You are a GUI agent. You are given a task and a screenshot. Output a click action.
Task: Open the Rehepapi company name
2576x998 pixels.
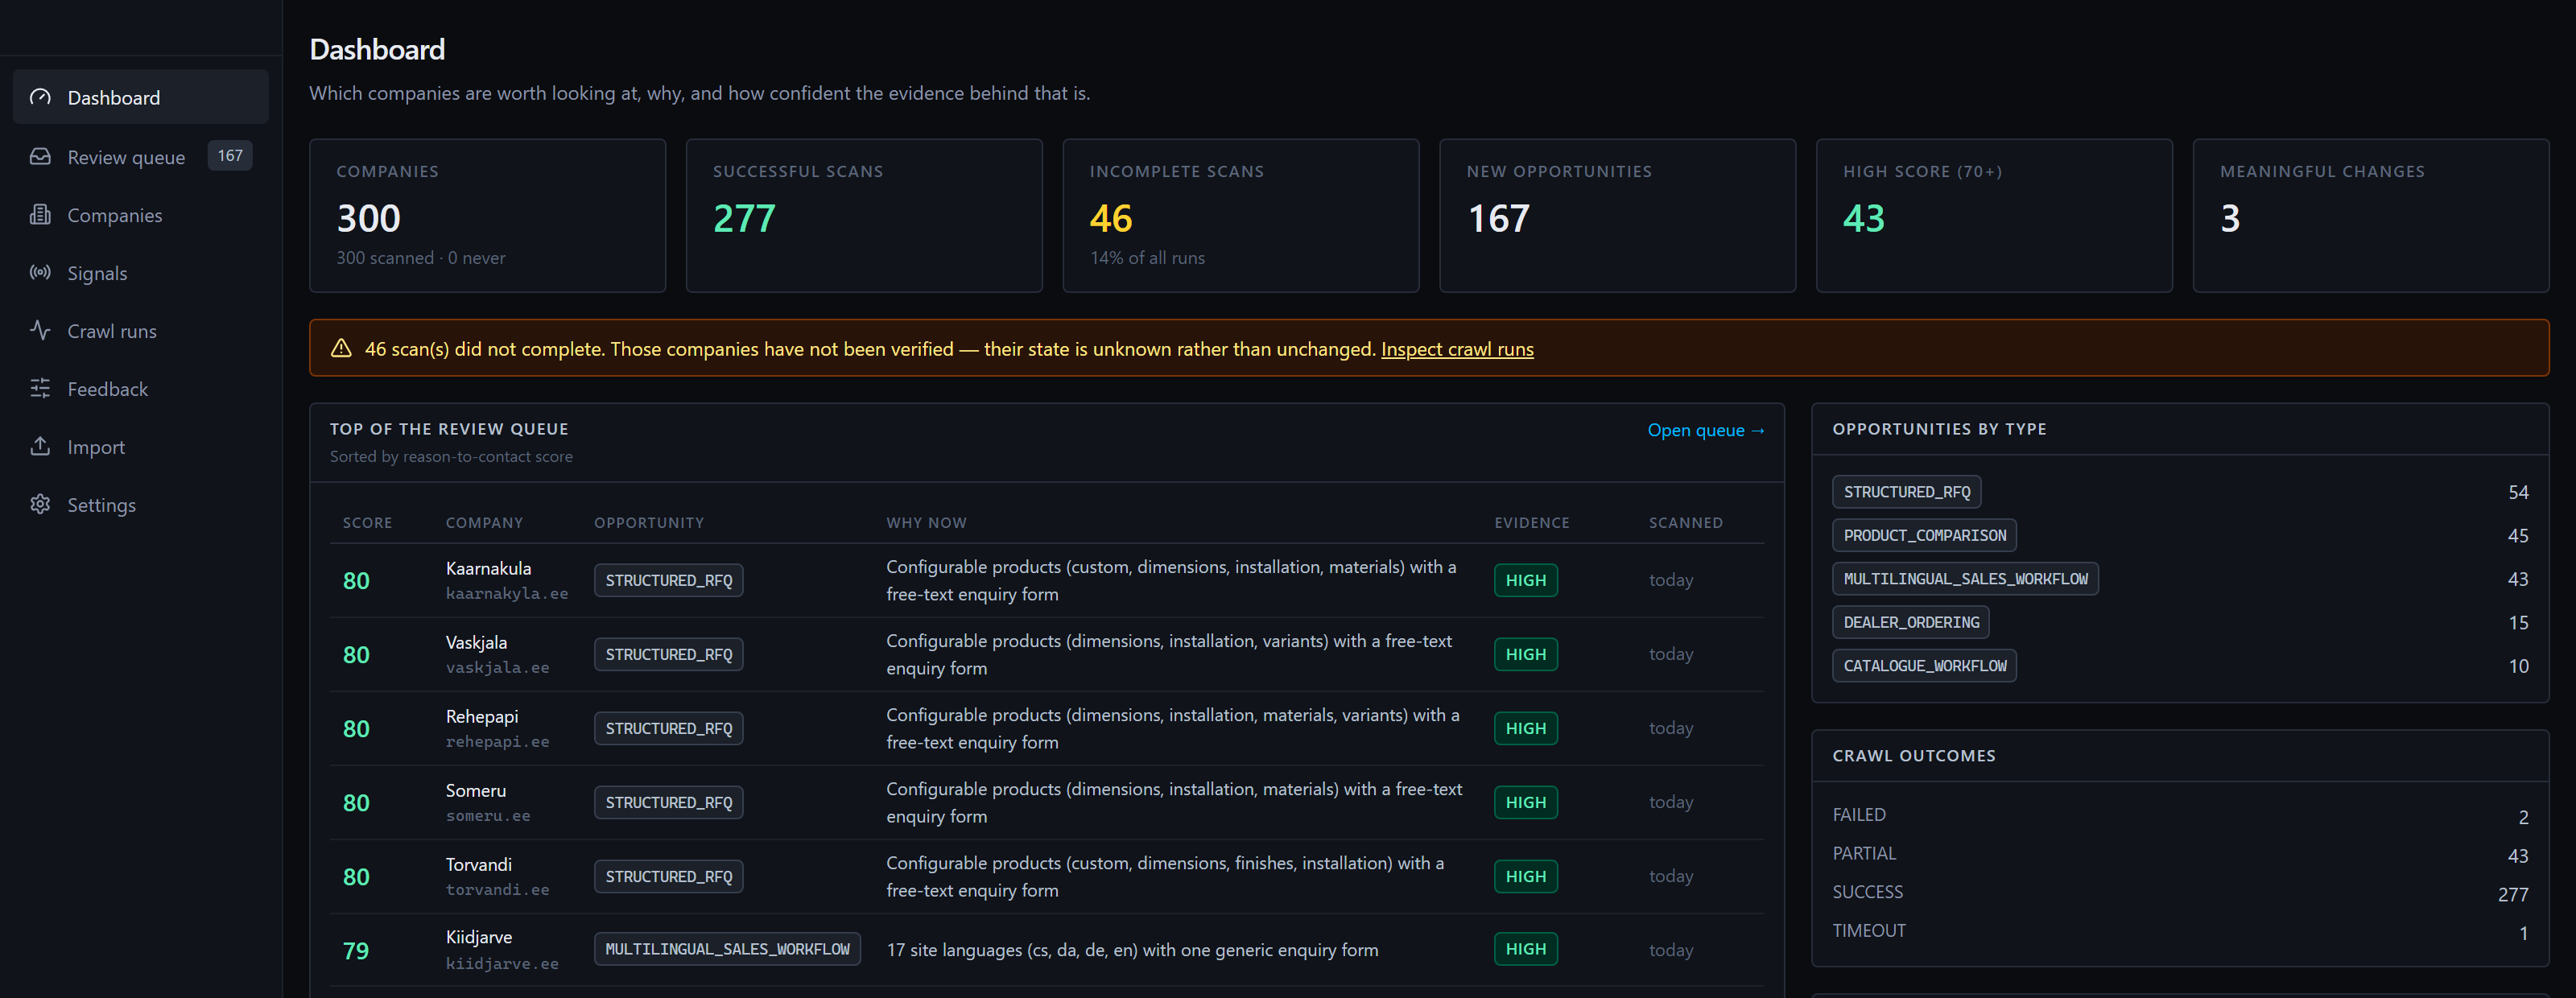482,716
